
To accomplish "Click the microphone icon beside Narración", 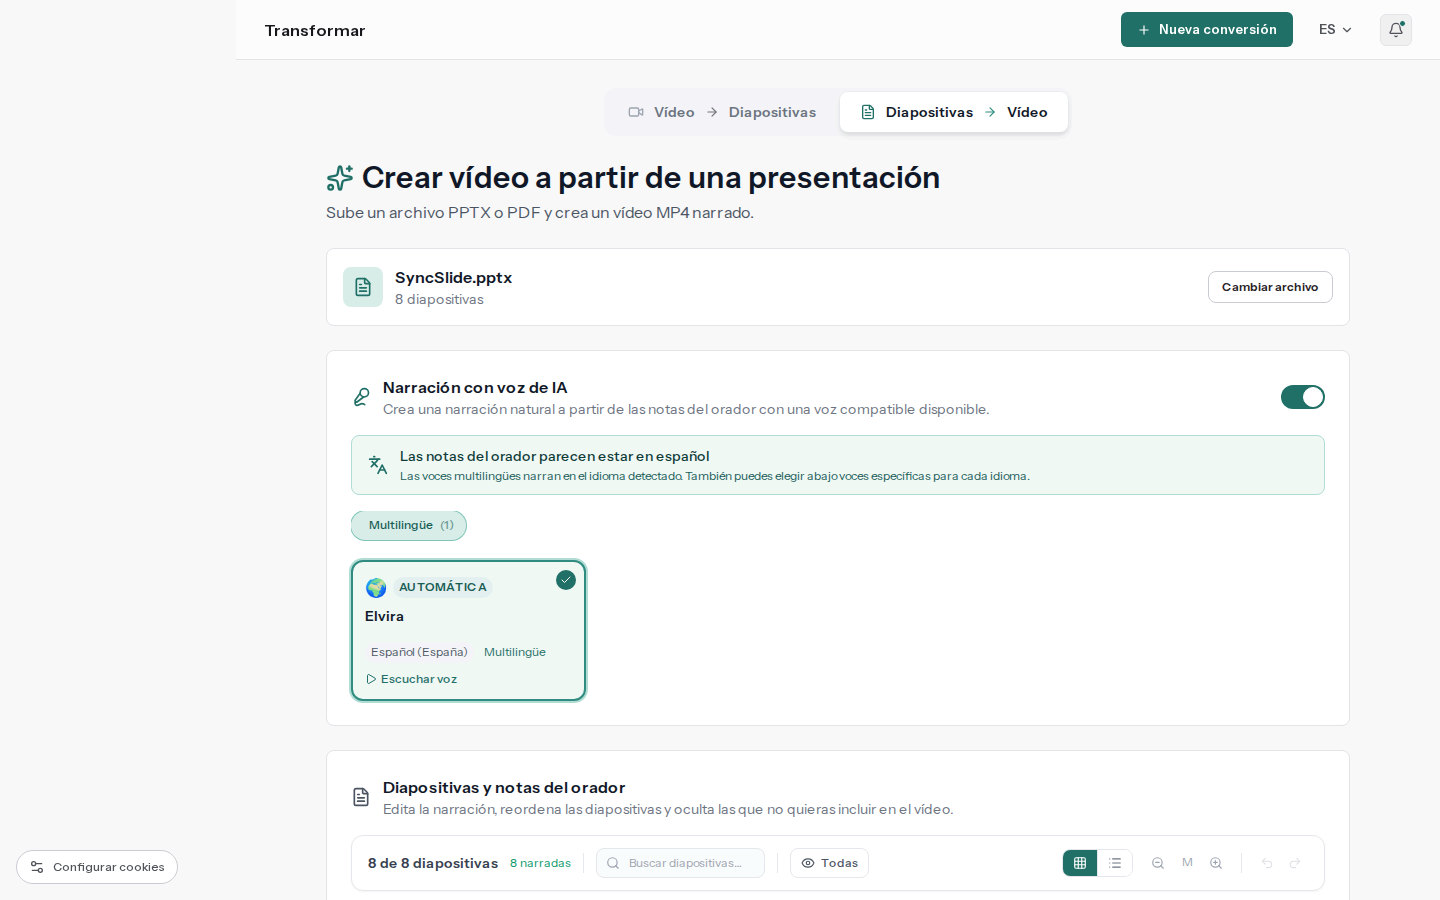I will point(361,397).
